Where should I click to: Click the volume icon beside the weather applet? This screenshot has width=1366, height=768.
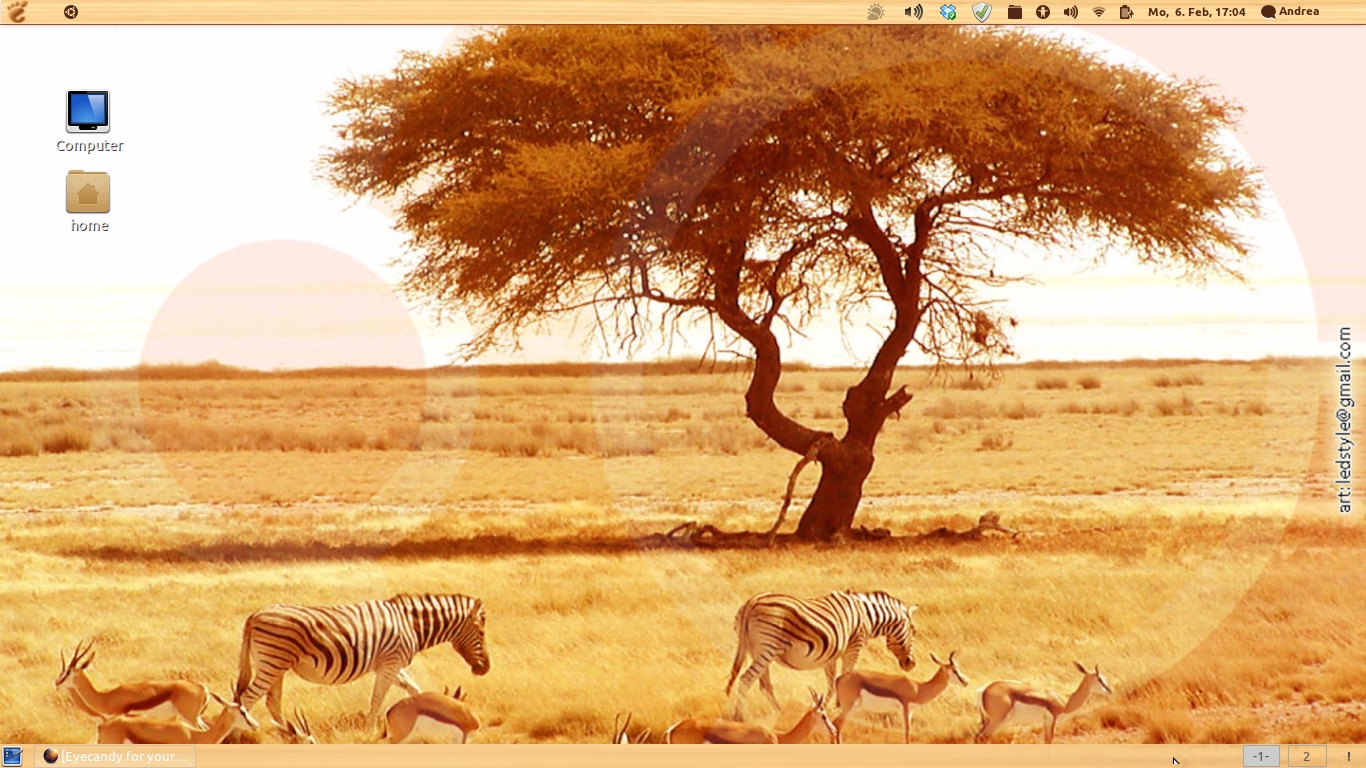913,12
